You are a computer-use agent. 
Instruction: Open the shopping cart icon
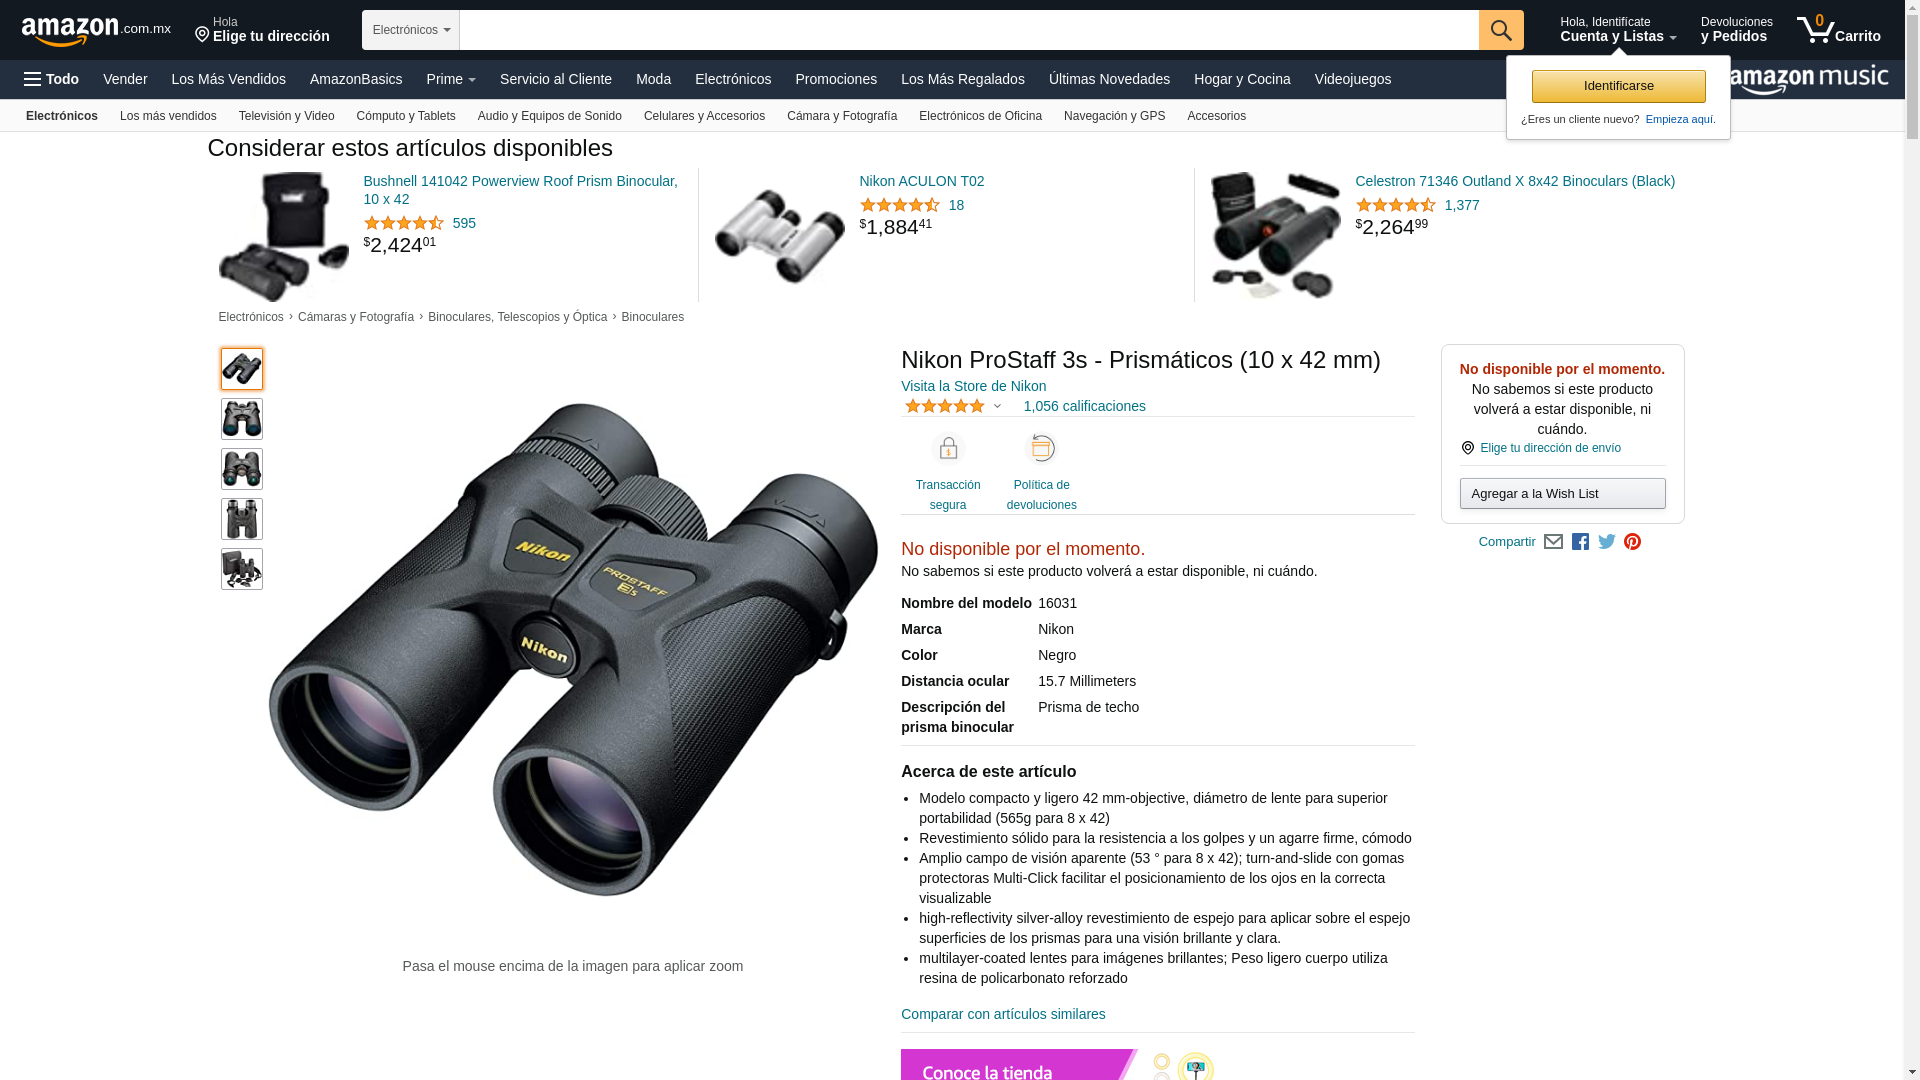pos(1838,30)
